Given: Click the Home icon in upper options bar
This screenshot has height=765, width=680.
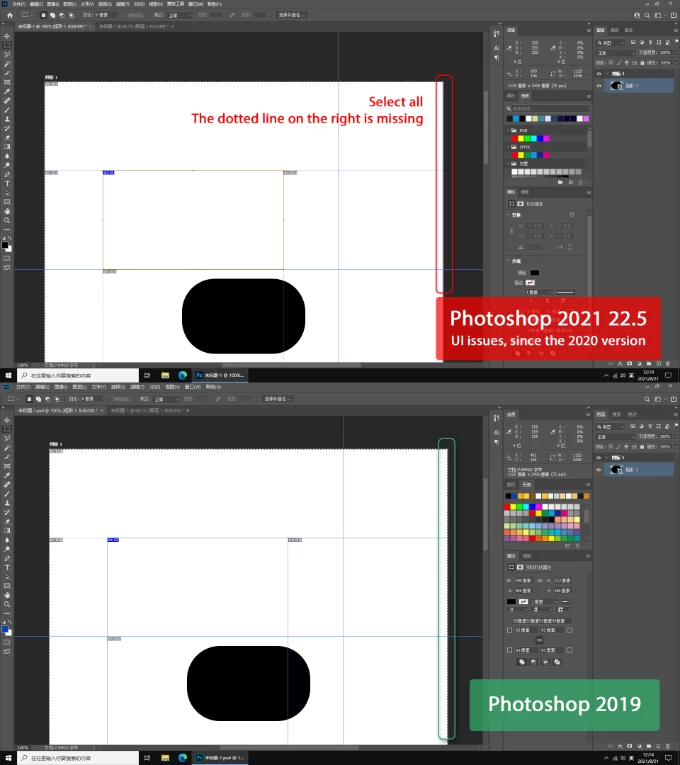Looking at the screenshot, I should tap(9, 15).
